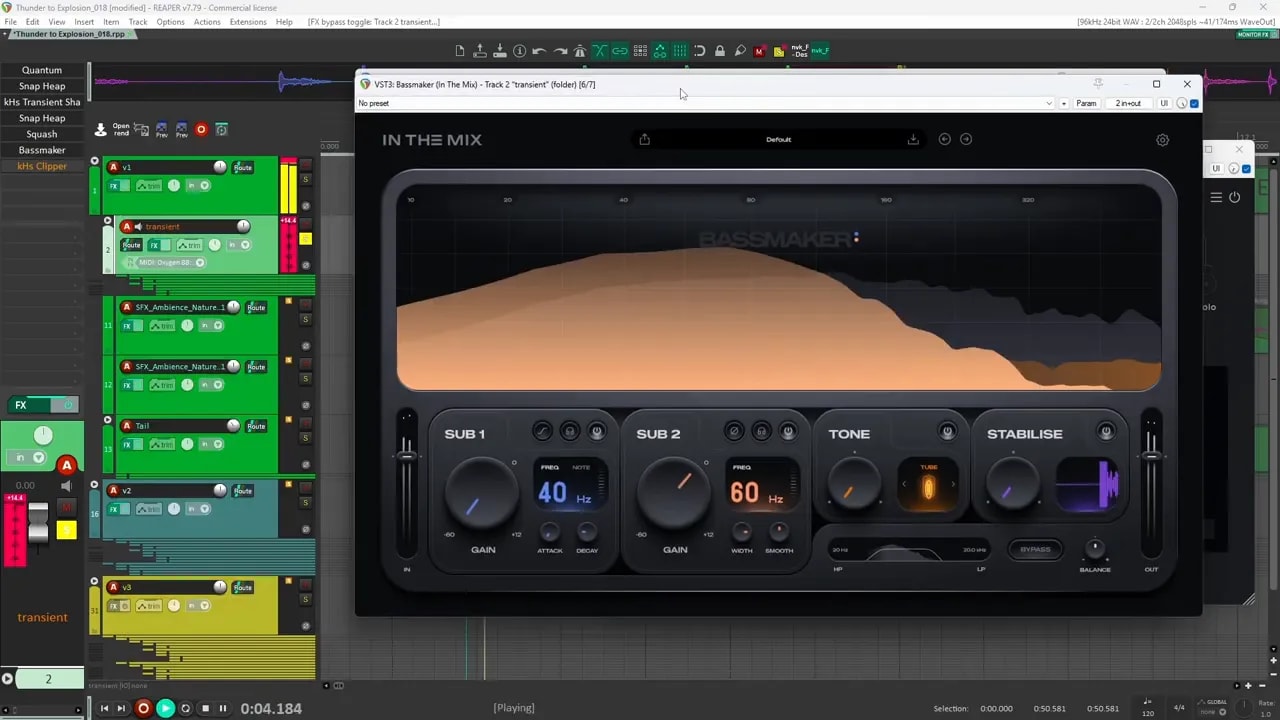Viewport: 1280px width, 720px height.
Task: Click the Sub 2 Gain knob
Action: (x=674, y=495)
